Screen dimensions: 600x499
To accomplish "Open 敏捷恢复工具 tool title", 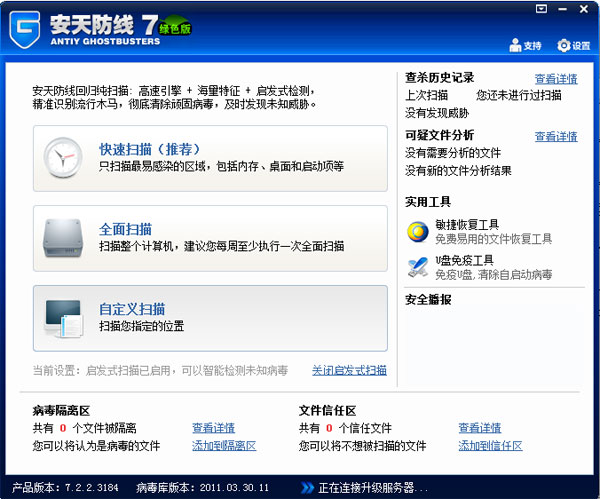I will click(467, 225).
